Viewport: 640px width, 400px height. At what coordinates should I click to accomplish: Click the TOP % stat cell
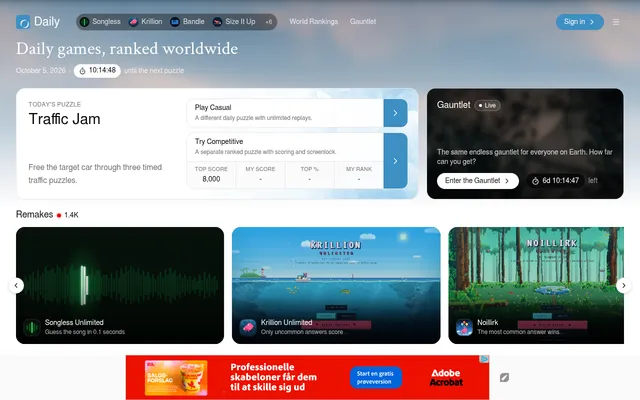pos(309,174)
